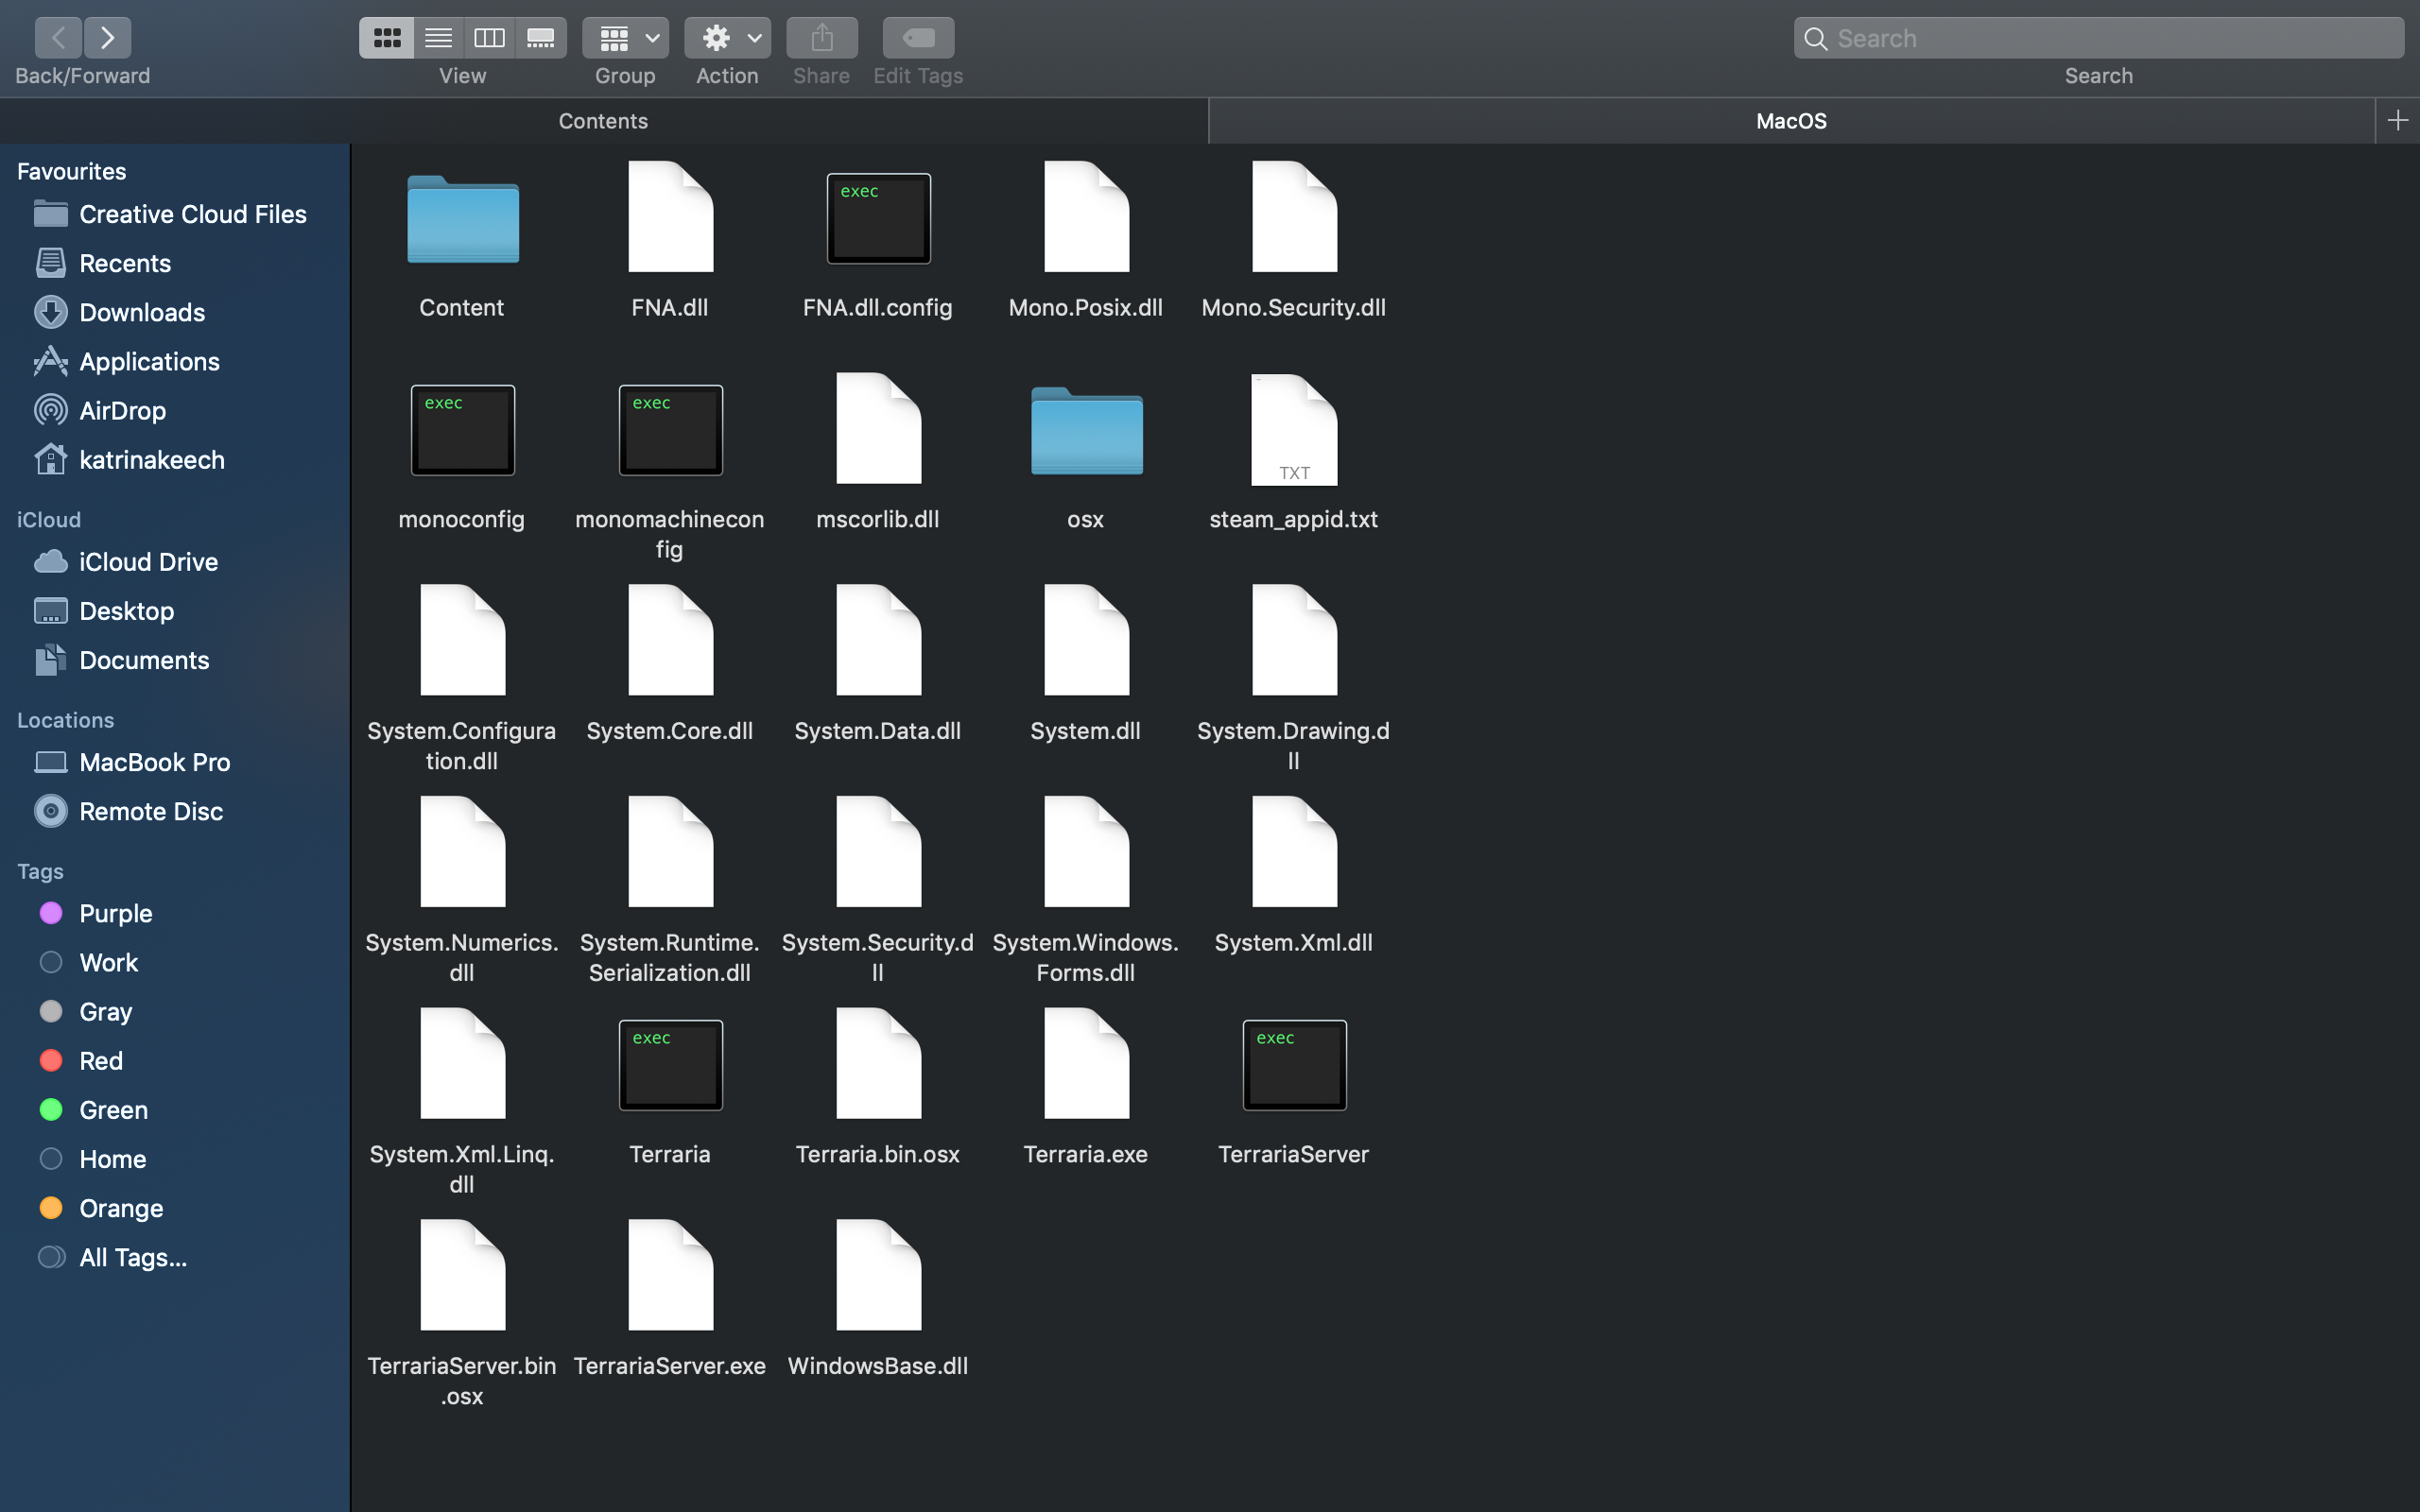2420x1512 pixels.
Task: Click into the Search field
Action: 2099,38
